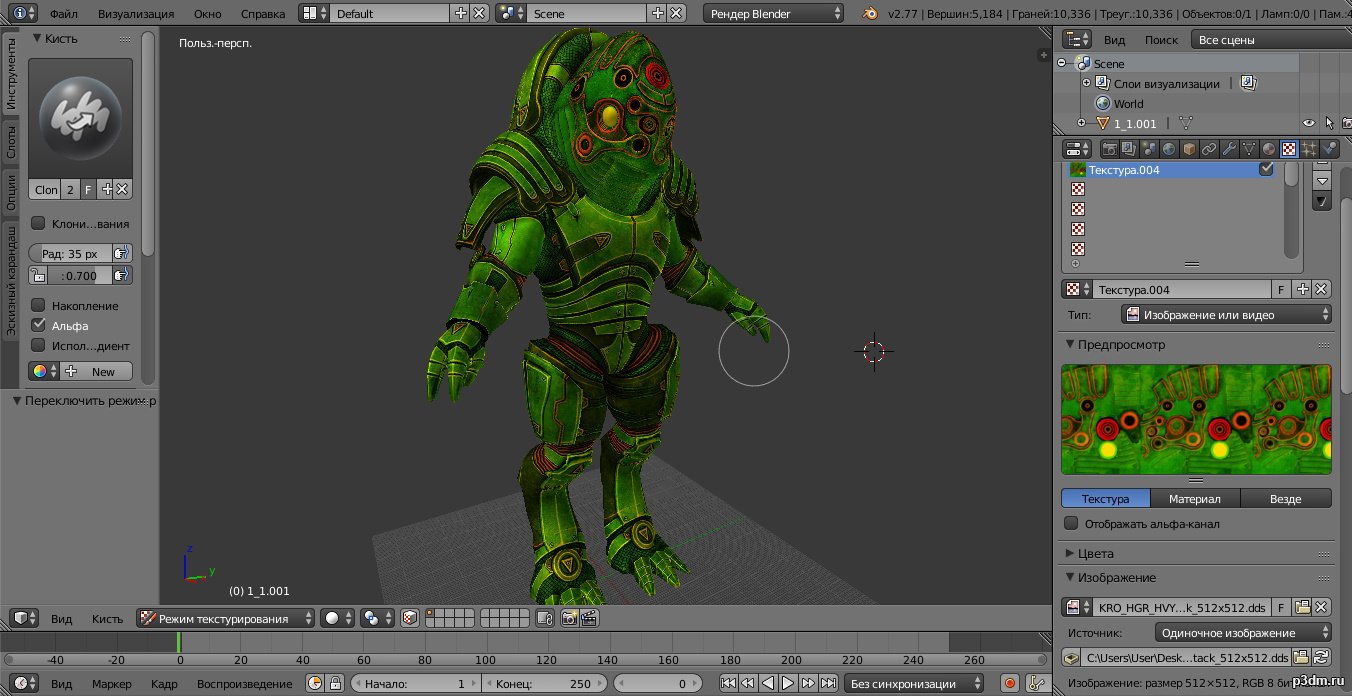The image size is (1352, 696).
Task: Open the Scene properties tab
Action: click(1149, 149)
